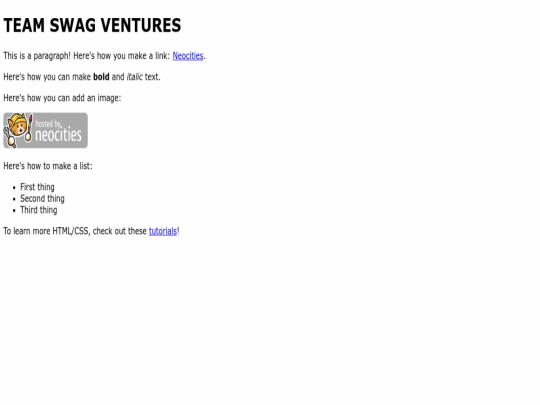Screen dimensions: 540x405
Task: Click the cat mascot in the badge
Action: [x=18, y=130]
